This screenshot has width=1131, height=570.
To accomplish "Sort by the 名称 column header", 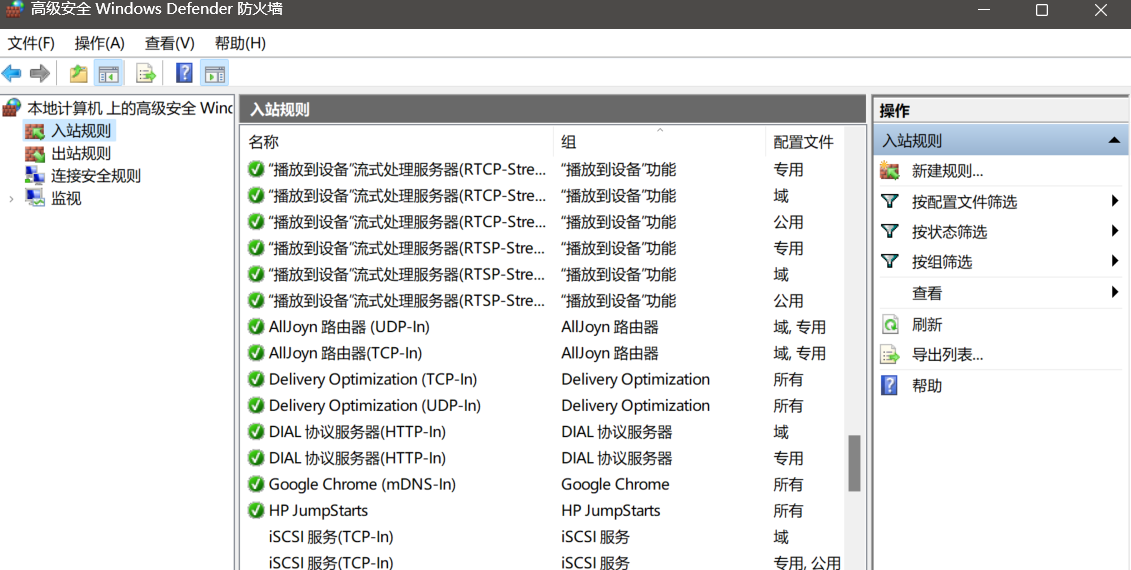I will click(397, 141).
